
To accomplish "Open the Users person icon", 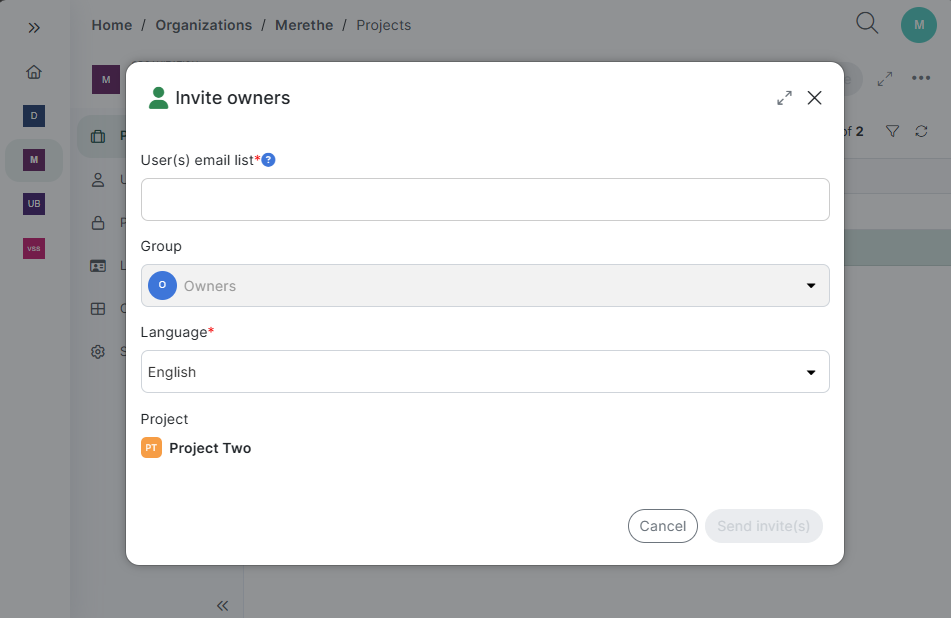I will tap(98, 180).
